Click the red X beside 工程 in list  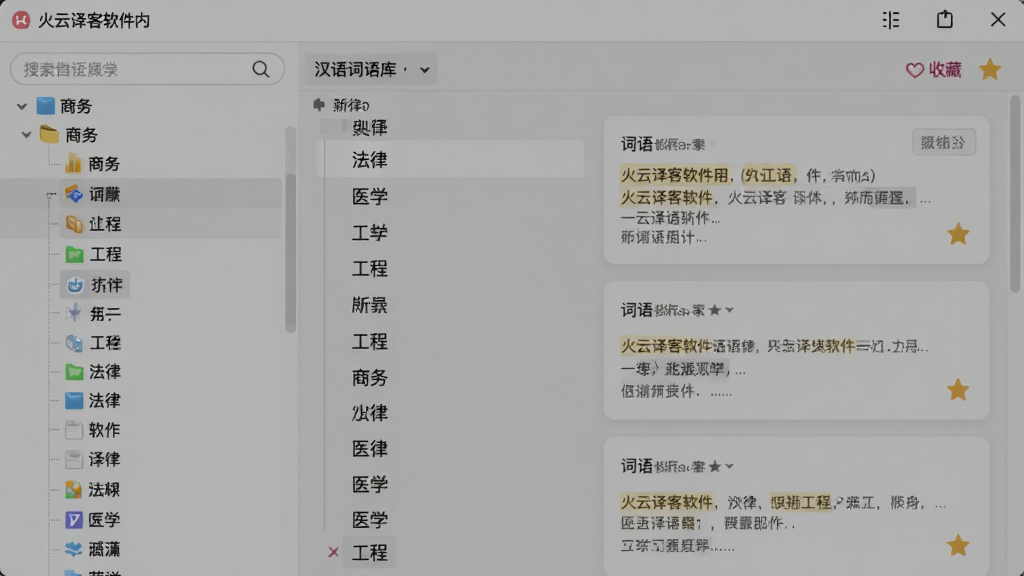coord(334,552)
